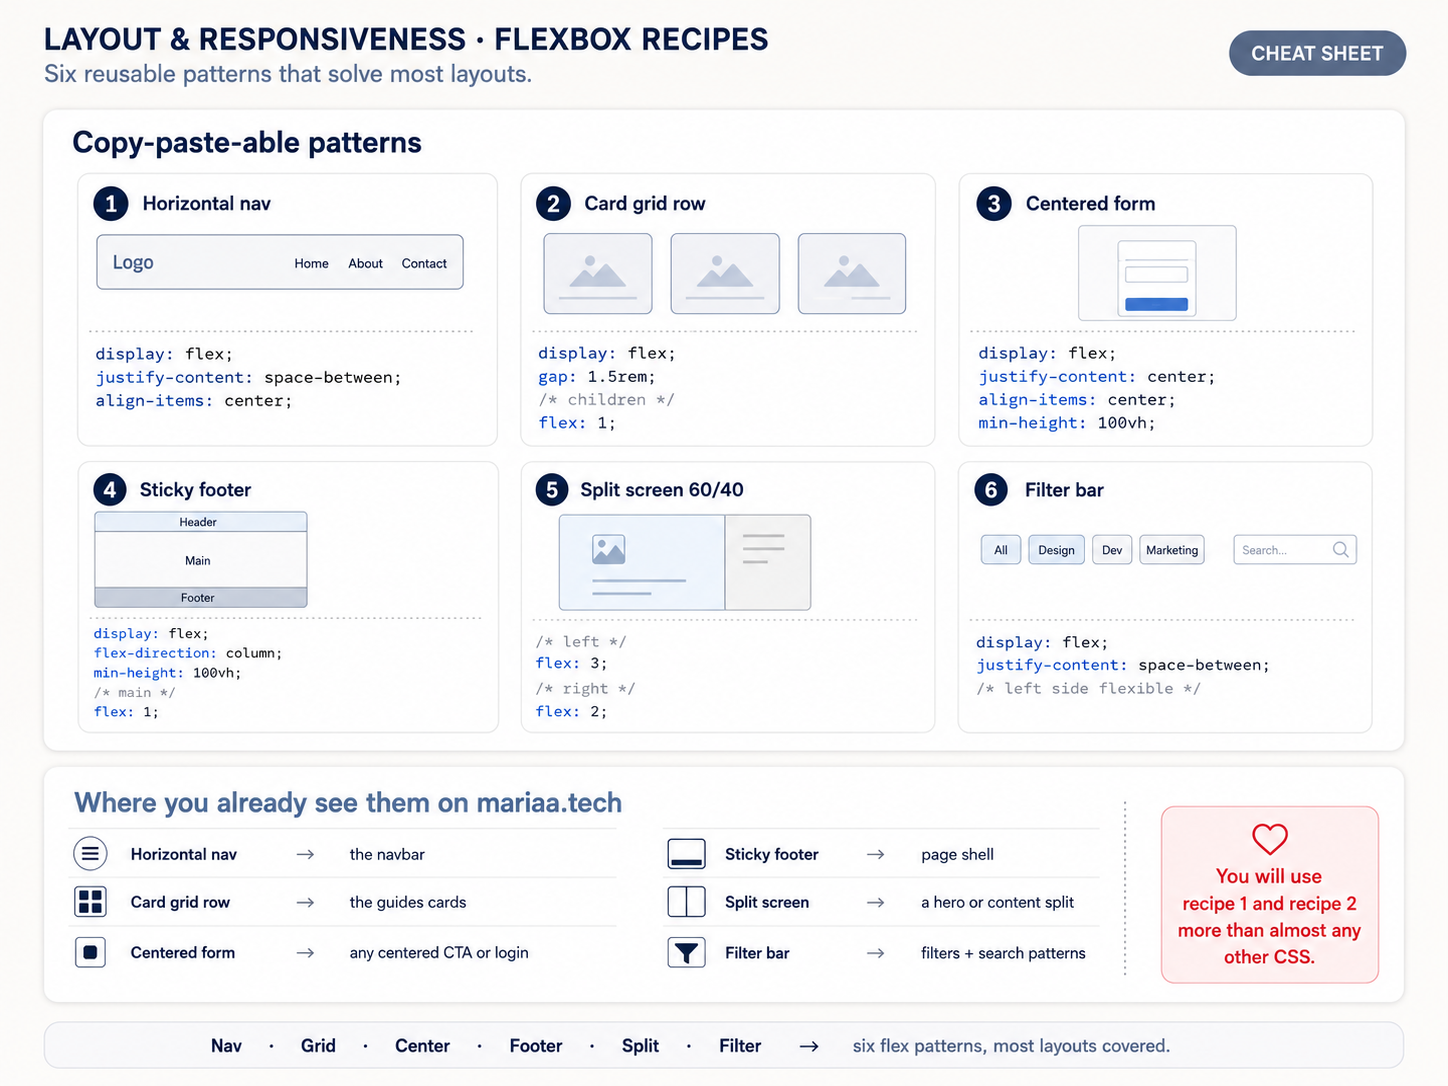Click the About link in the nav mockup
The width and height of the screenshot is (1448, 1086).
pos(365,263)
